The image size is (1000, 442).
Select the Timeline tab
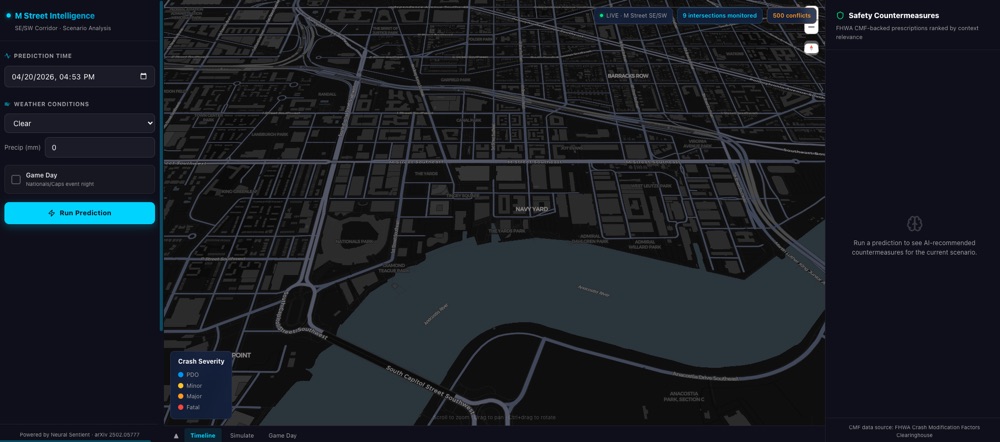click(203, 436)
